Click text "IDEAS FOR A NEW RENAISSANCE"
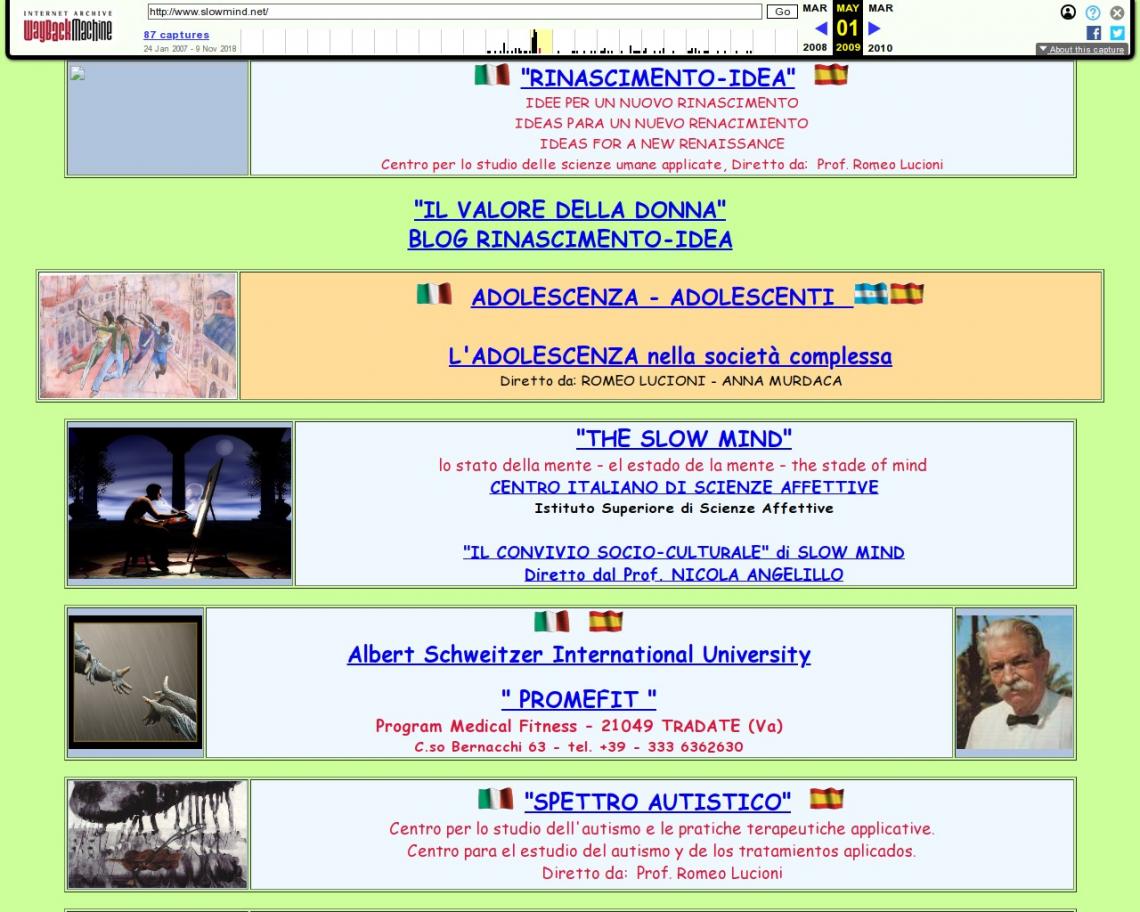The width and height of the screenshot is (1140, 912). point(662,143)
